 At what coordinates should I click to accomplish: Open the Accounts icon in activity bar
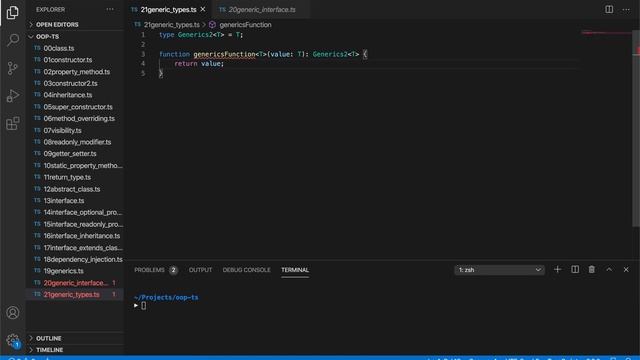click(x=13, y=313)
